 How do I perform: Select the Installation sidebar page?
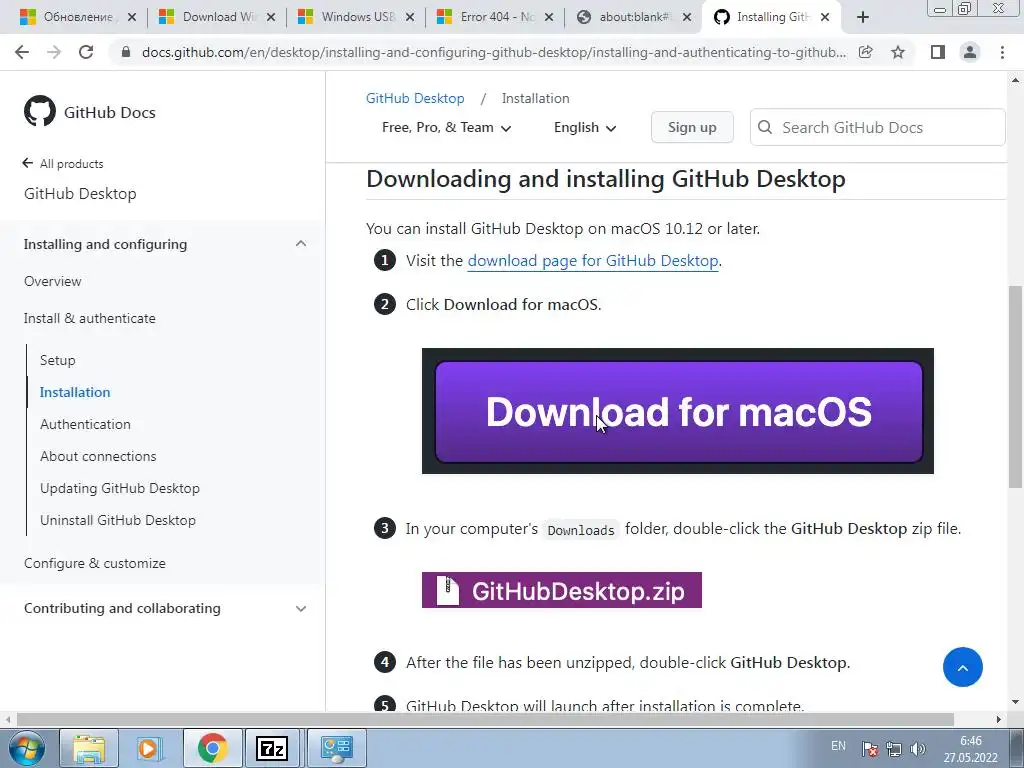(x=75, y=392)
